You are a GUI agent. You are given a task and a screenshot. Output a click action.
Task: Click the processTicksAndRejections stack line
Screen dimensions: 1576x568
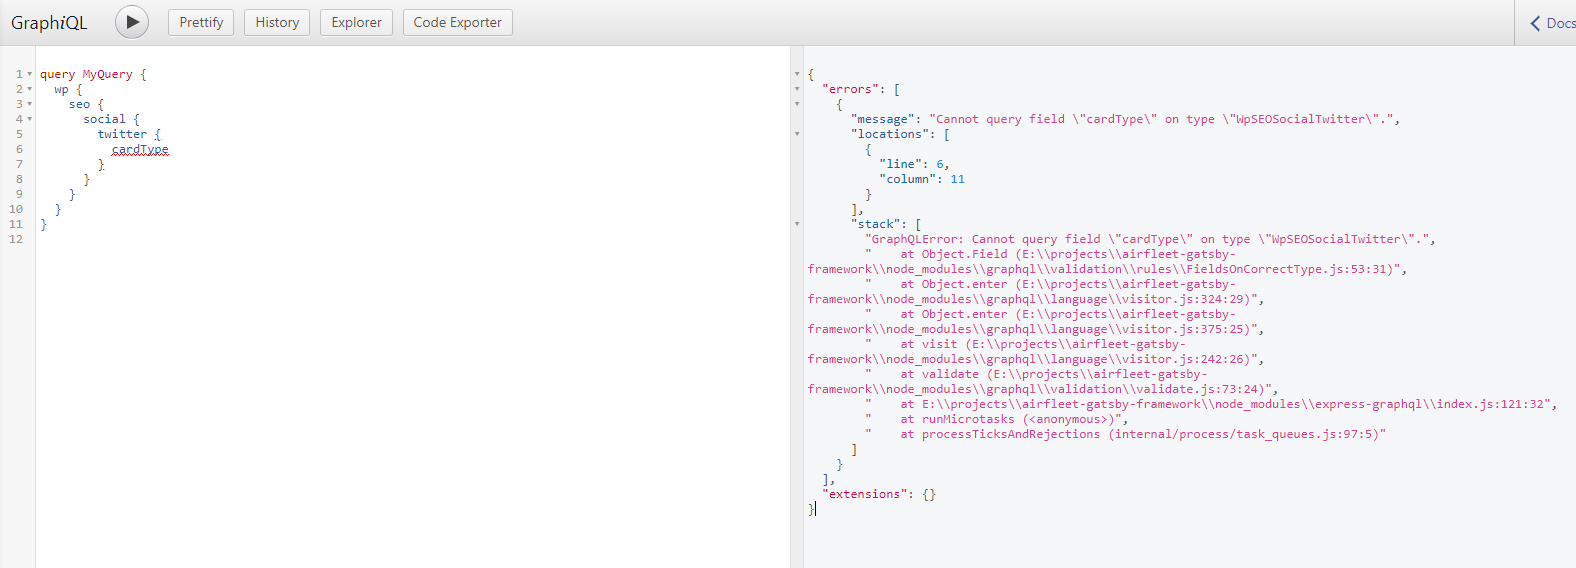coord(1125,434)
